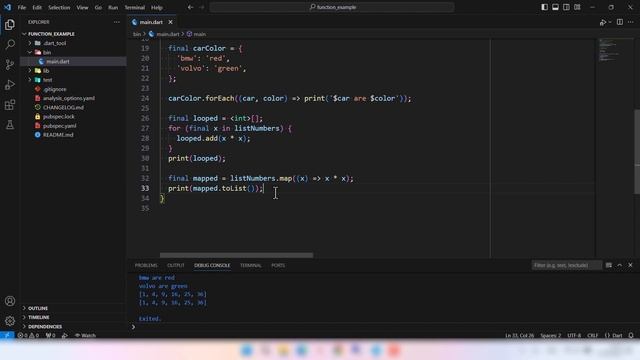Open the Extensions view
640x360 pixels.
tap(10, 105)
